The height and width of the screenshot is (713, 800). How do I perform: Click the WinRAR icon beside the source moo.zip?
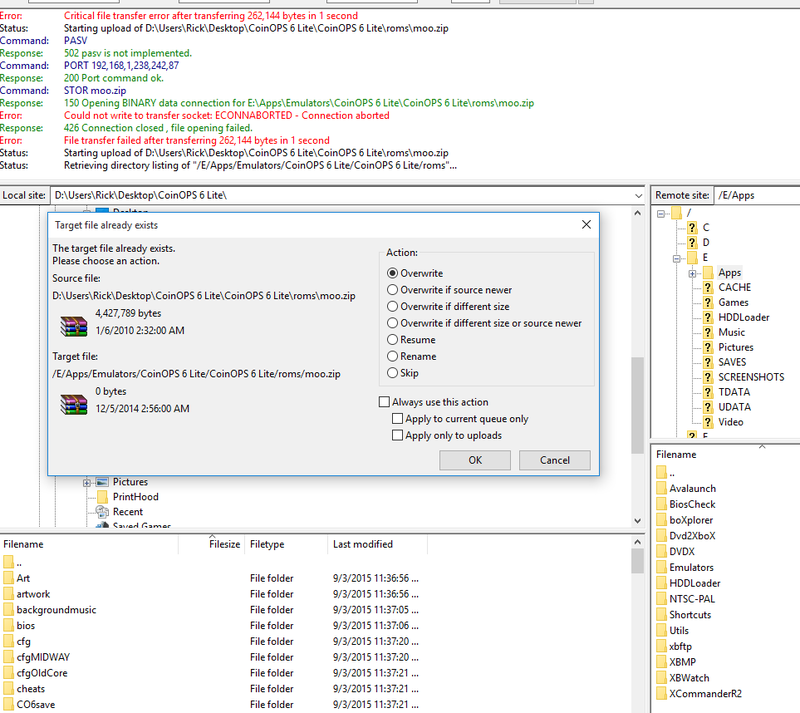tap(73, 326)
